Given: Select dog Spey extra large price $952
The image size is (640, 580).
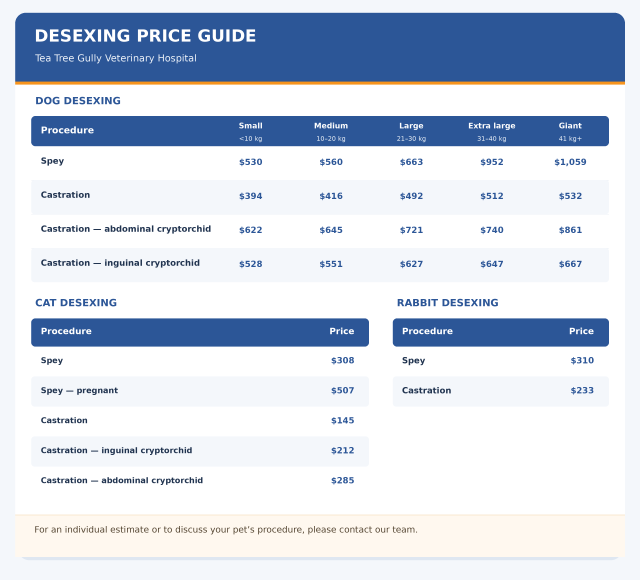Looking at the screenshot, I should click(491, 162).
